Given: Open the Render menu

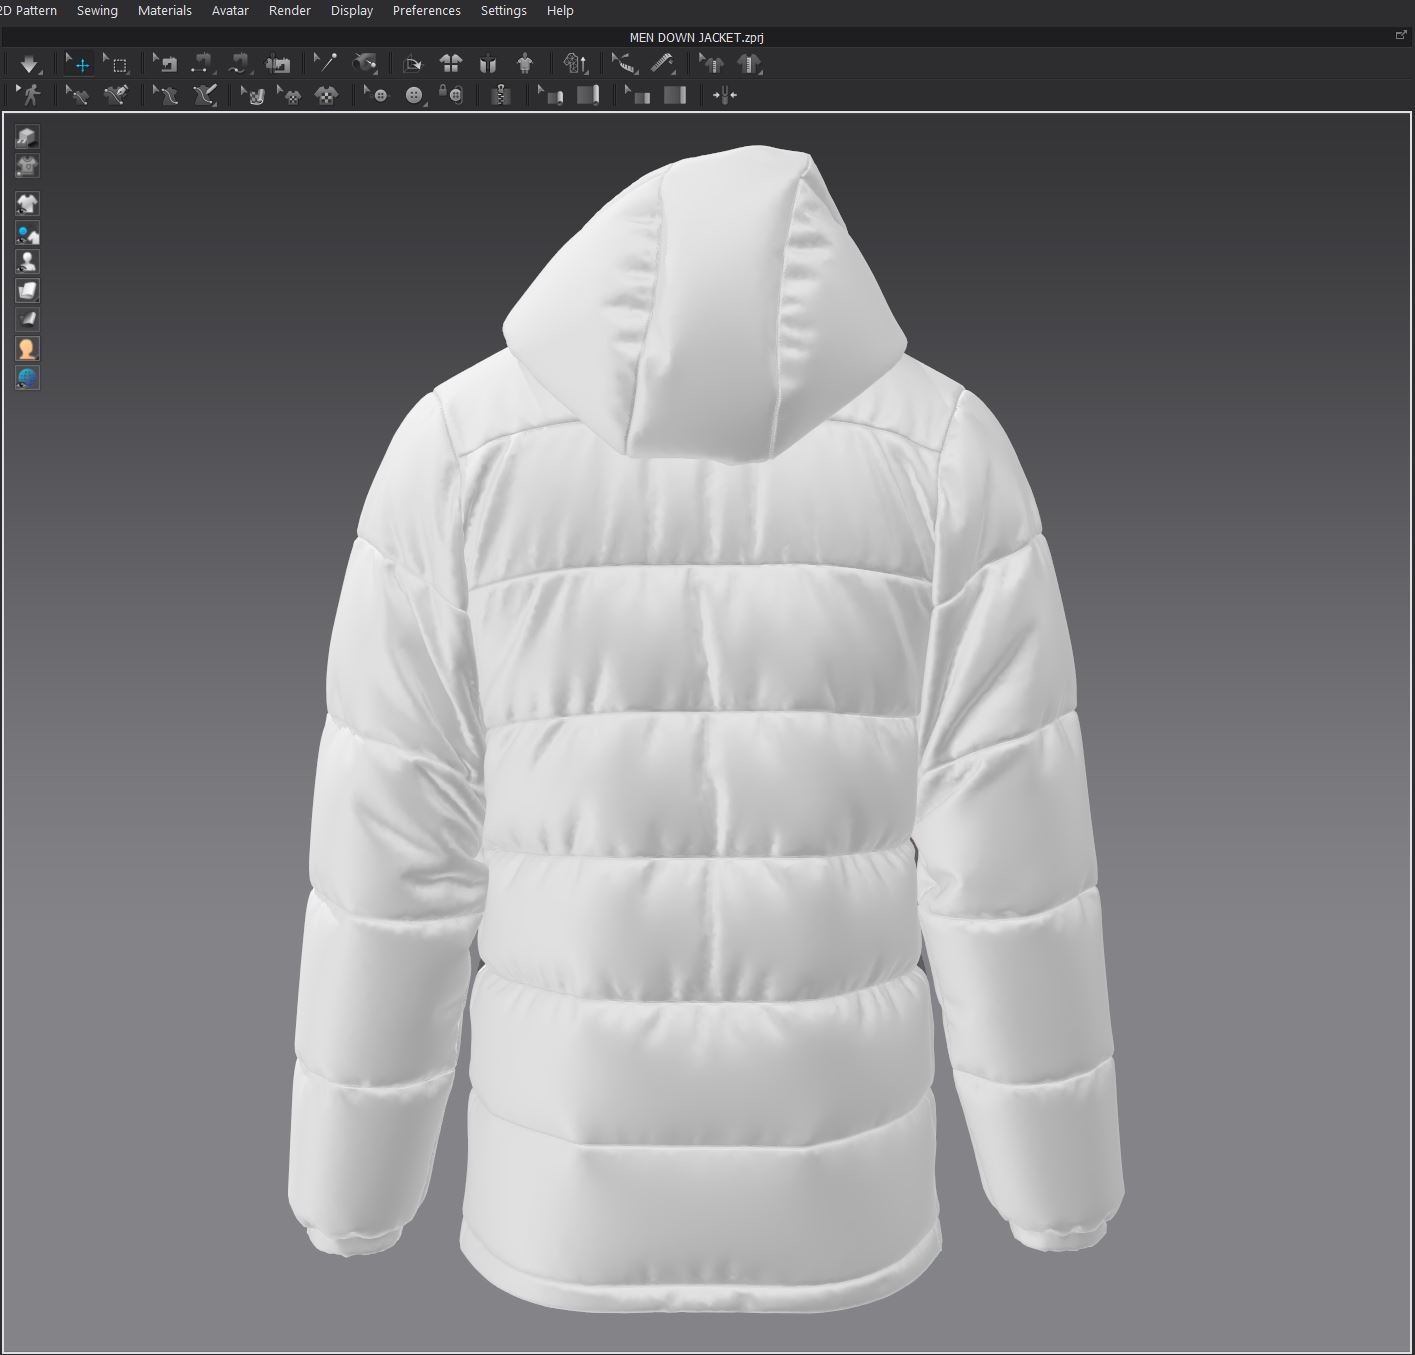Looking at the screenshot, I should [290, 11].
